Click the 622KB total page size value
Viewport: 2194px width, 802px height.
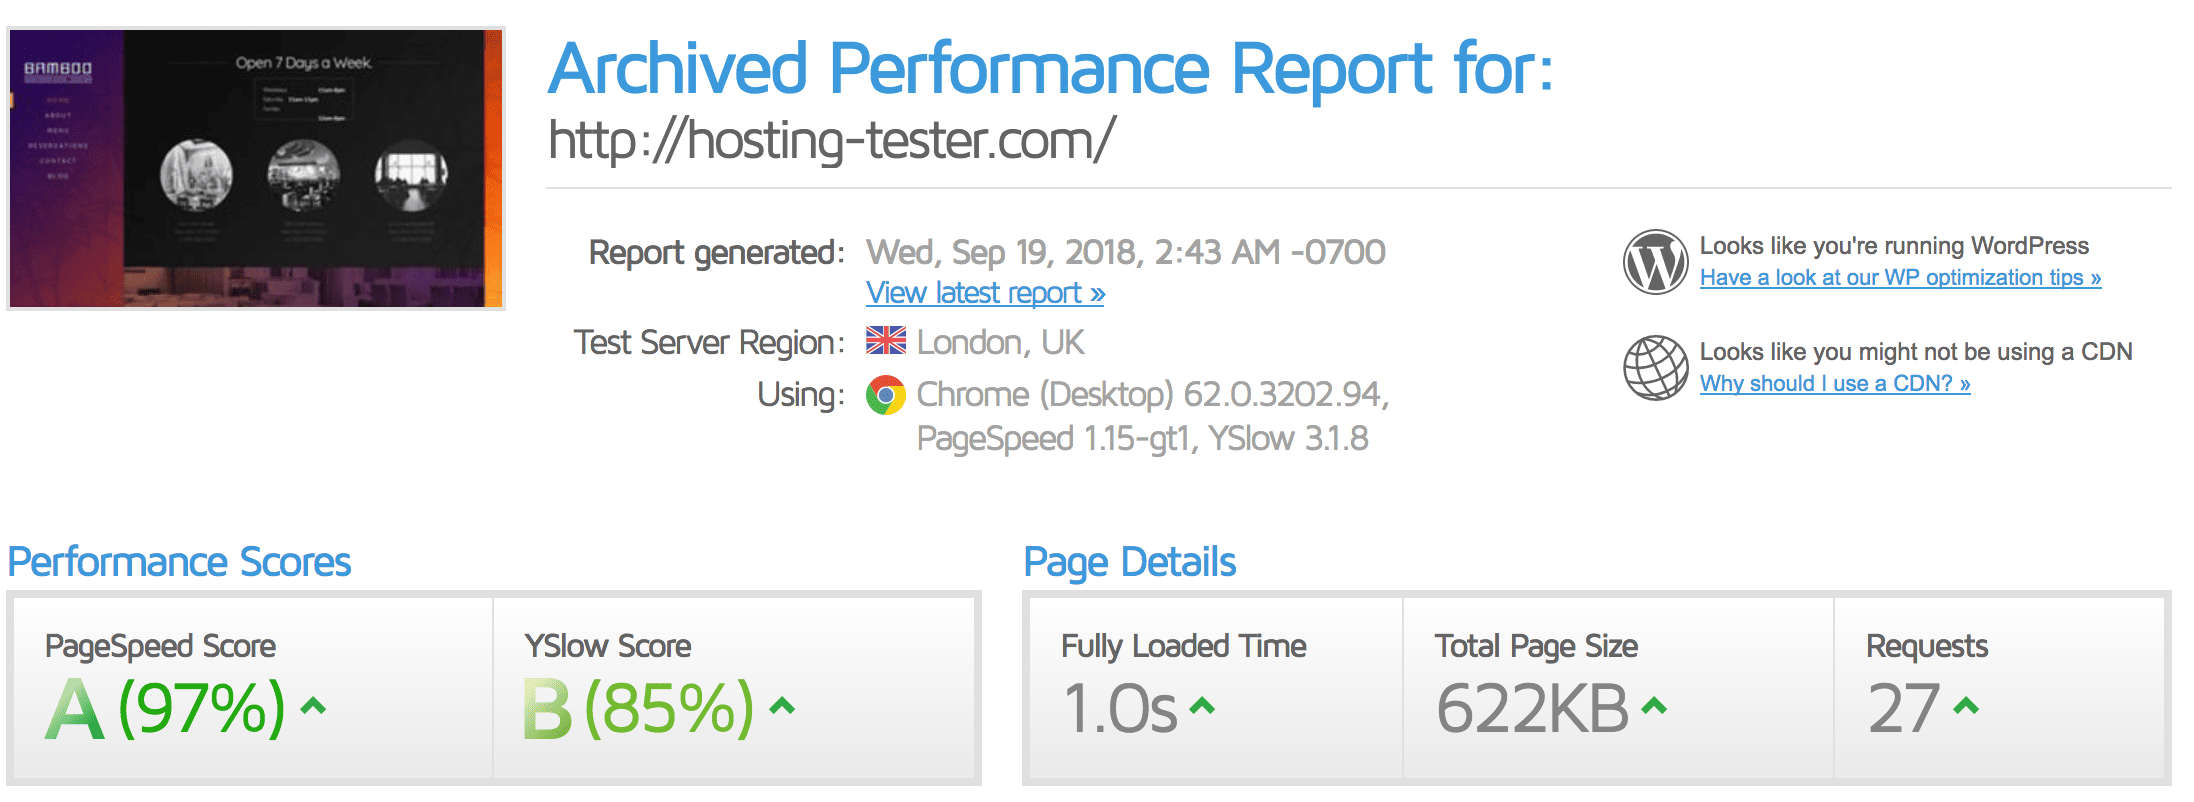click(1533, 709)
